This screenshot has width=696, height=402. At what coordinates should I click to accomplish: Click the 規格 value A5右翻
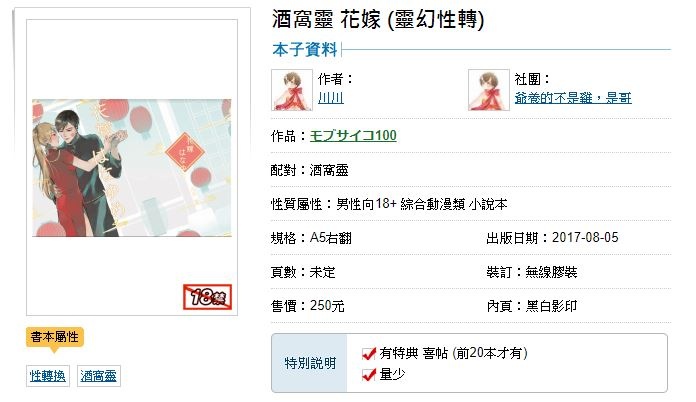coord(331,238)
